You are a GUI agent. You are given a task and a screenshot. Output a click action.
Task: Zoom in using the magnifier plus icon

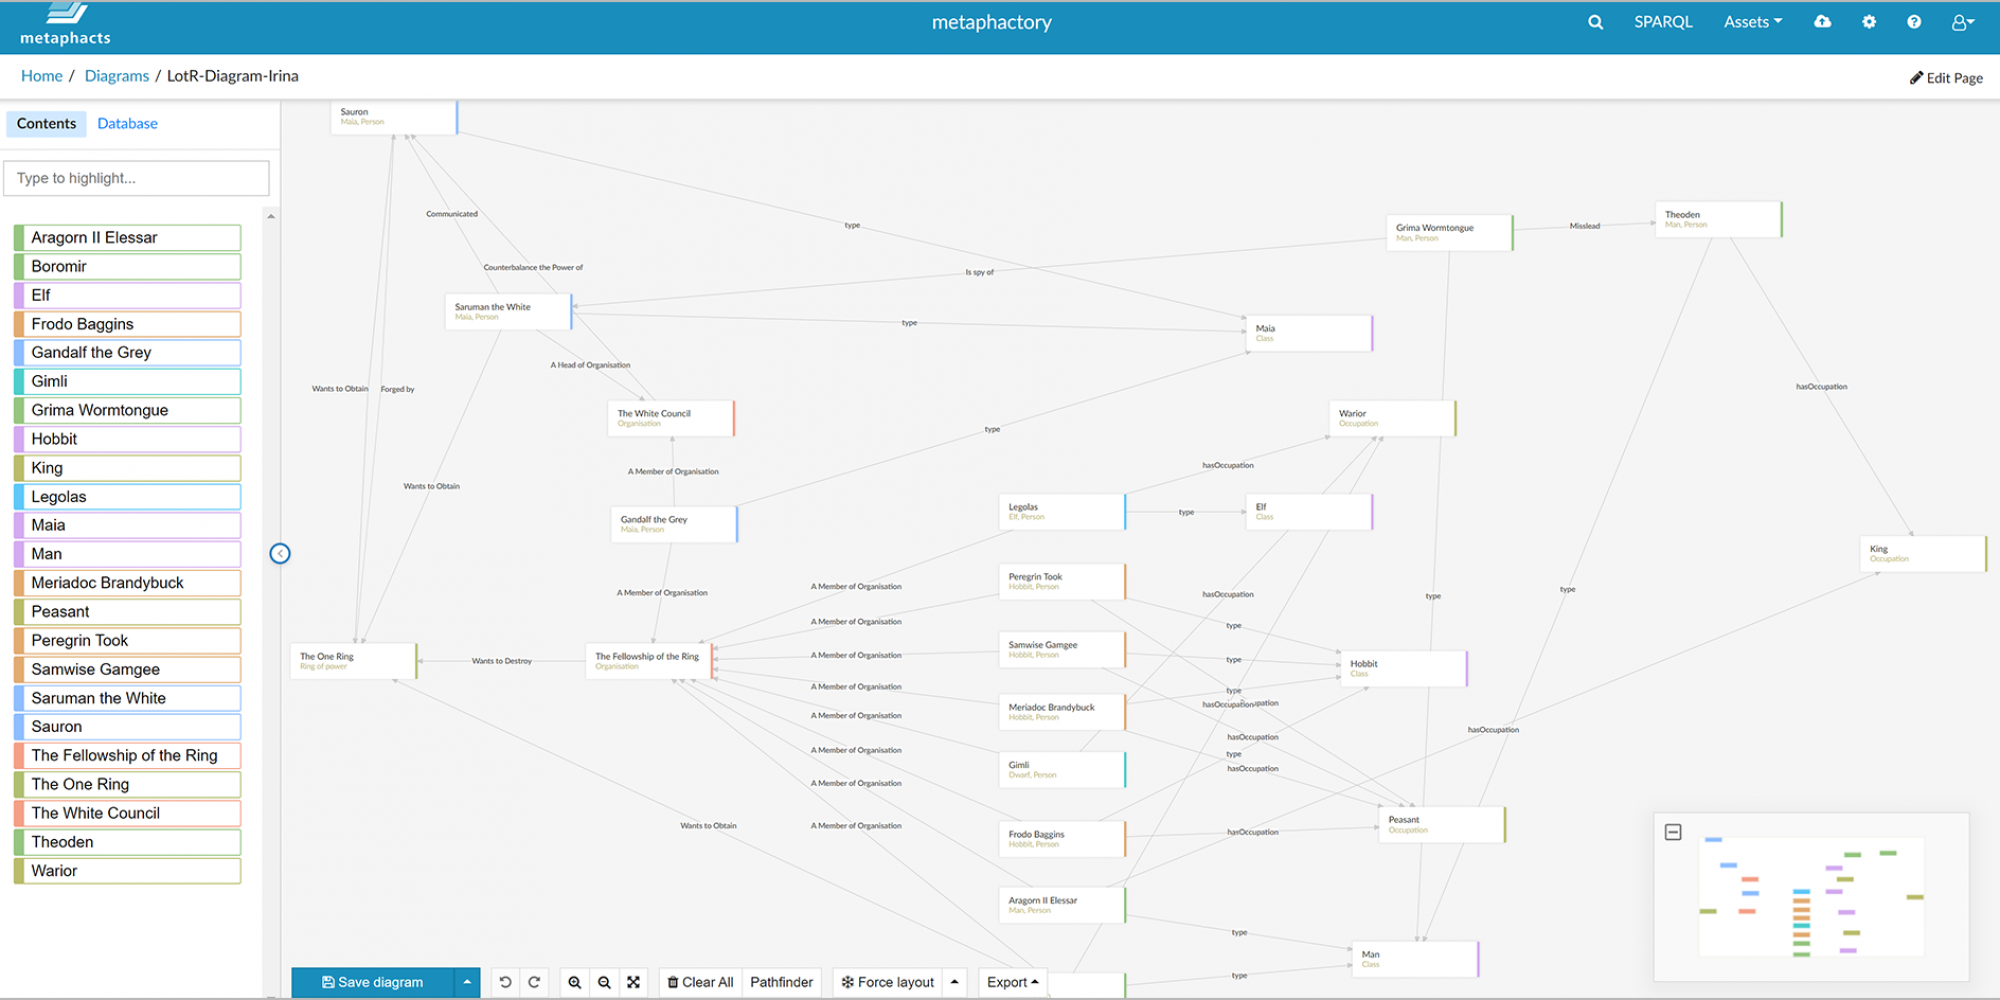(x=575, y=982)
